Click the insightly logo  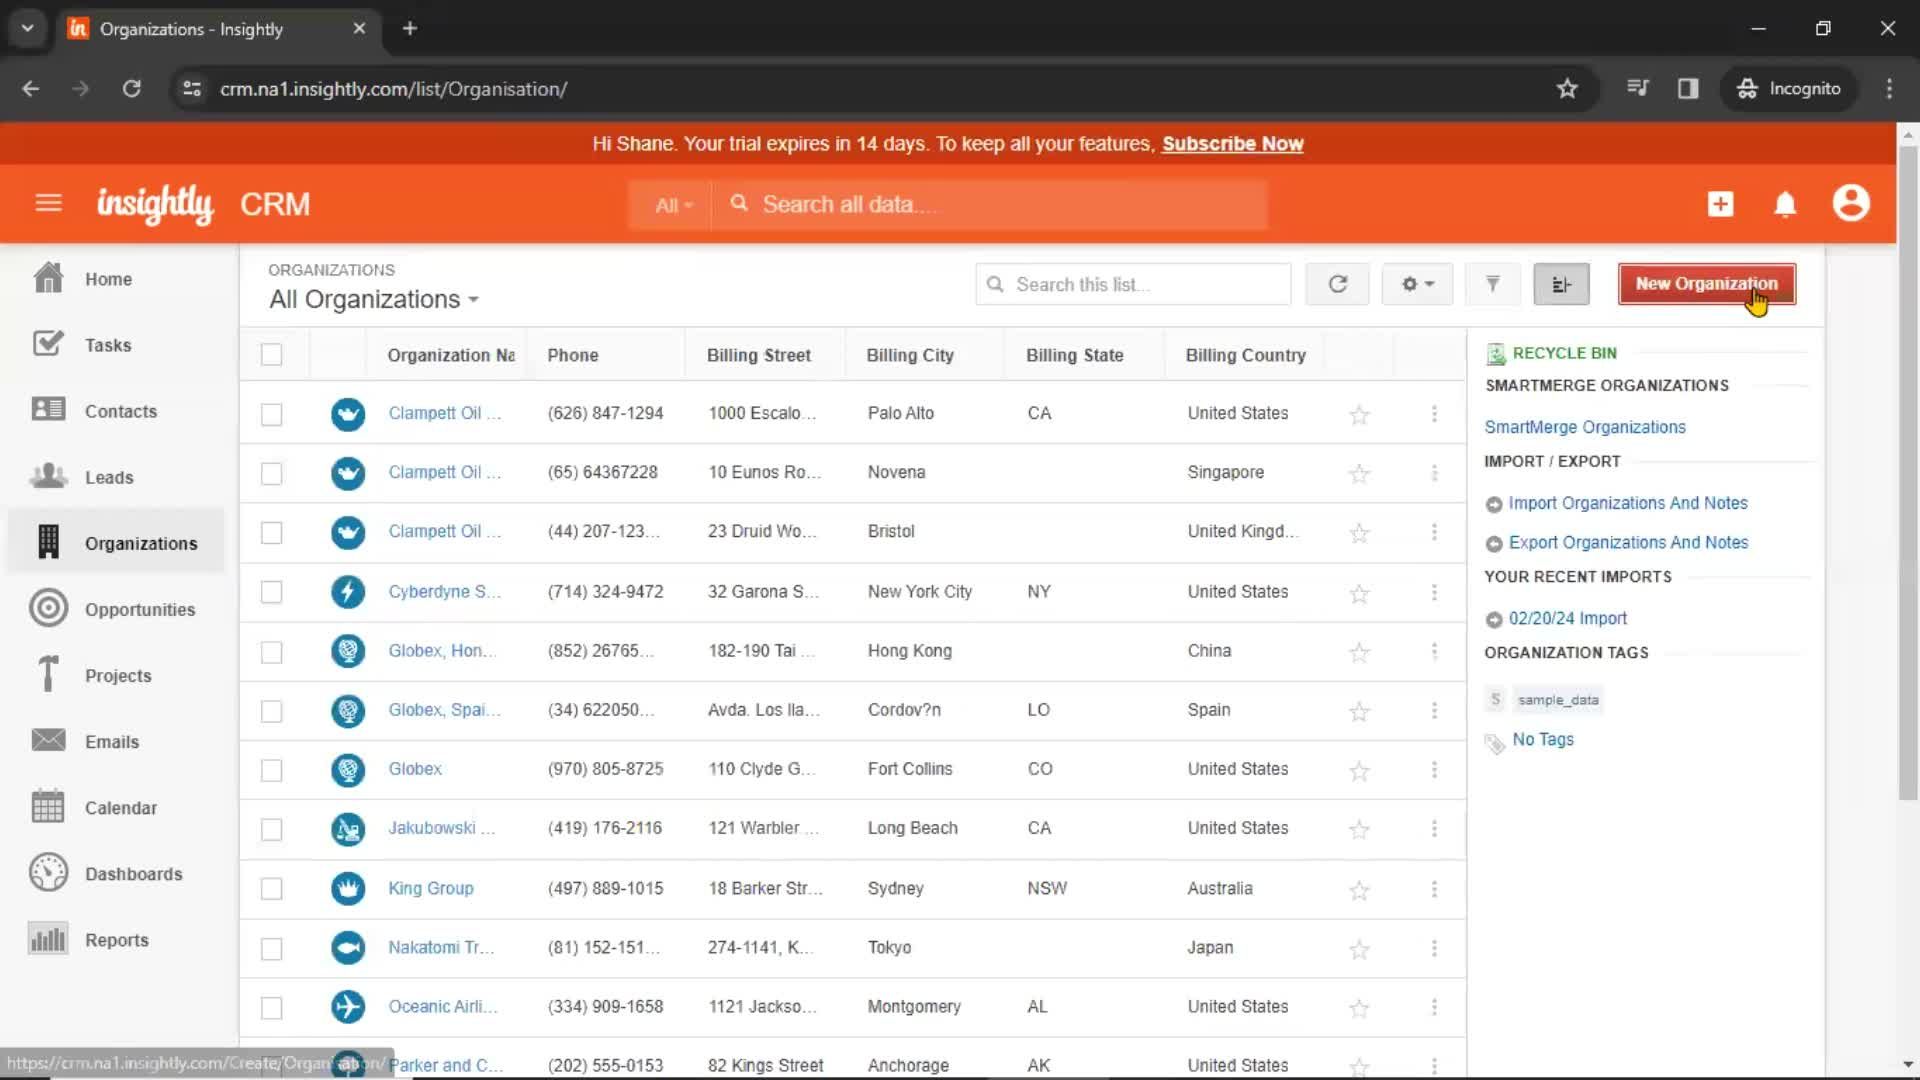point(155,204)
